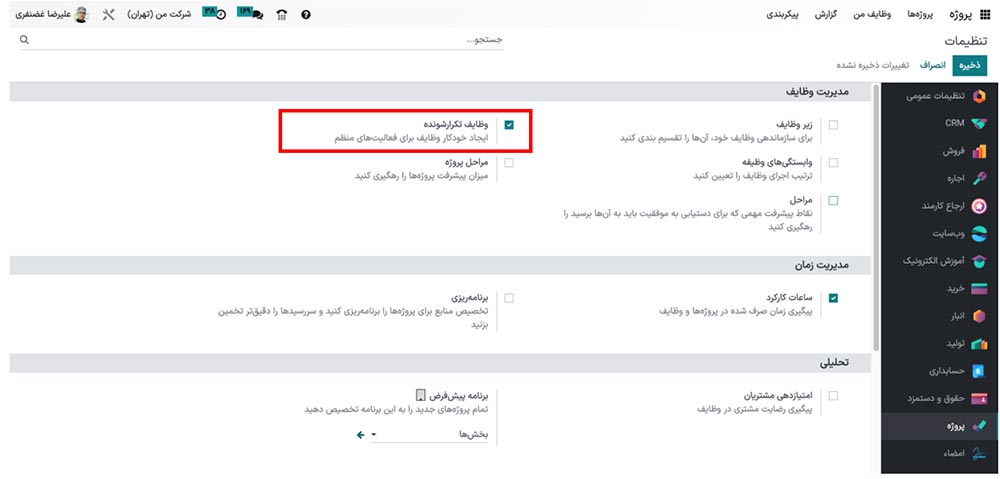Screen dimensions: 1000x479
Task: Open the debug tools wrench icon
Action: 109,15
